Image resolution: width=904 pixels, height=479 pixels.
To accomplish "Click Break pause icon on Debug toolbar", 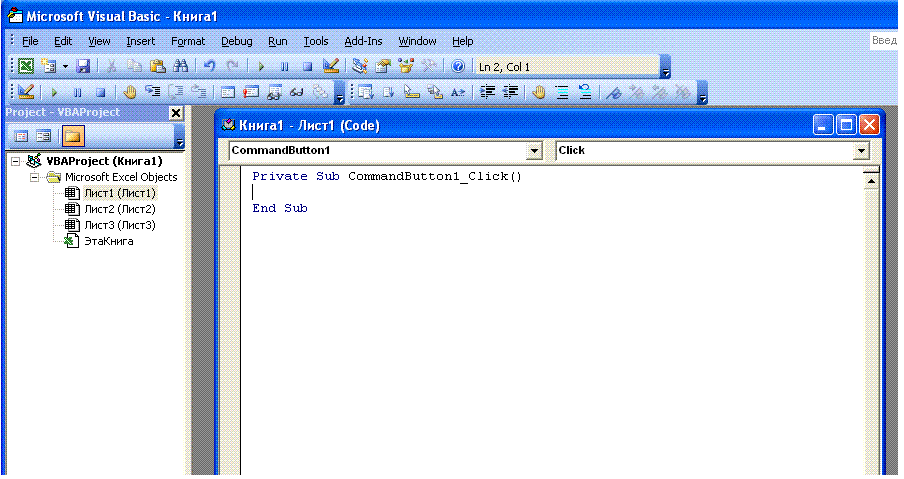I will (77, 92).
